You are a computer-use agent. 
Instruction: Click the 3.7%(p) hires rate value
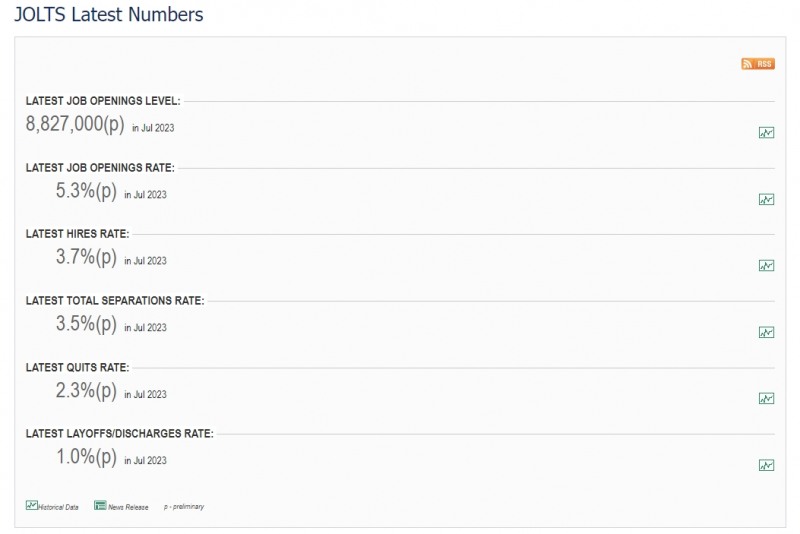(x=86, y=257)
